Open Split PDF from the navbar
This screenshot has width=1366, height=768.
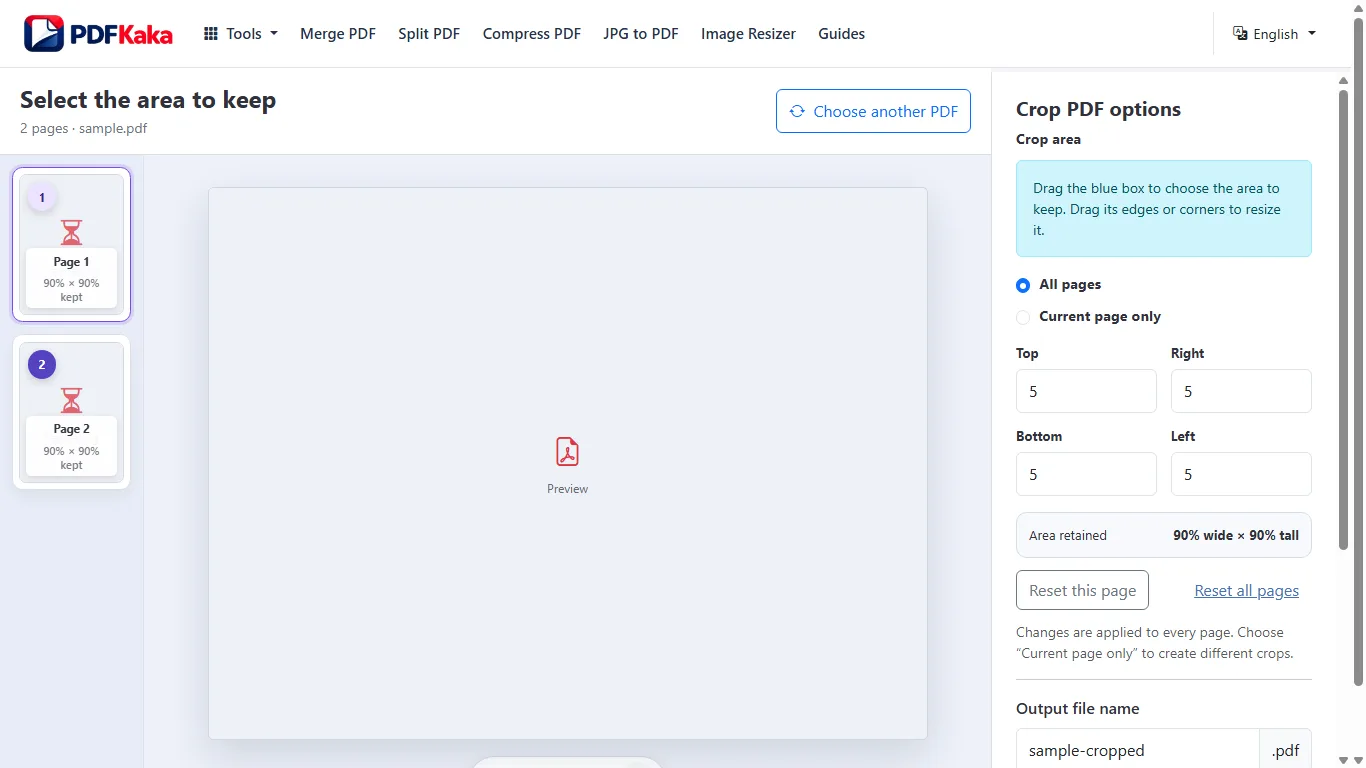click(x=429, y=34)
